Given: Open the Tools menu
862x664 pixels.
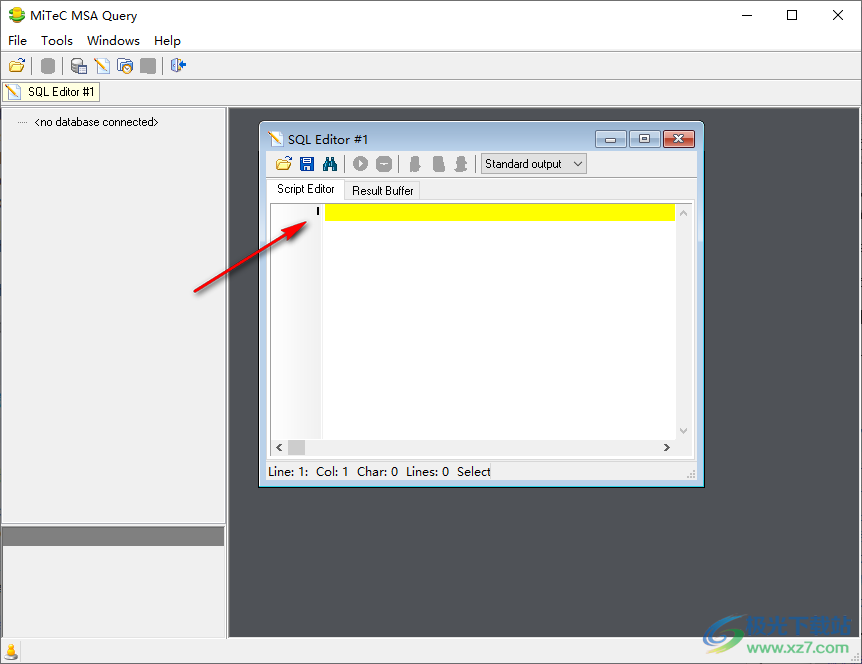Looking at the screenshot, I should click(x=57, y=41).
